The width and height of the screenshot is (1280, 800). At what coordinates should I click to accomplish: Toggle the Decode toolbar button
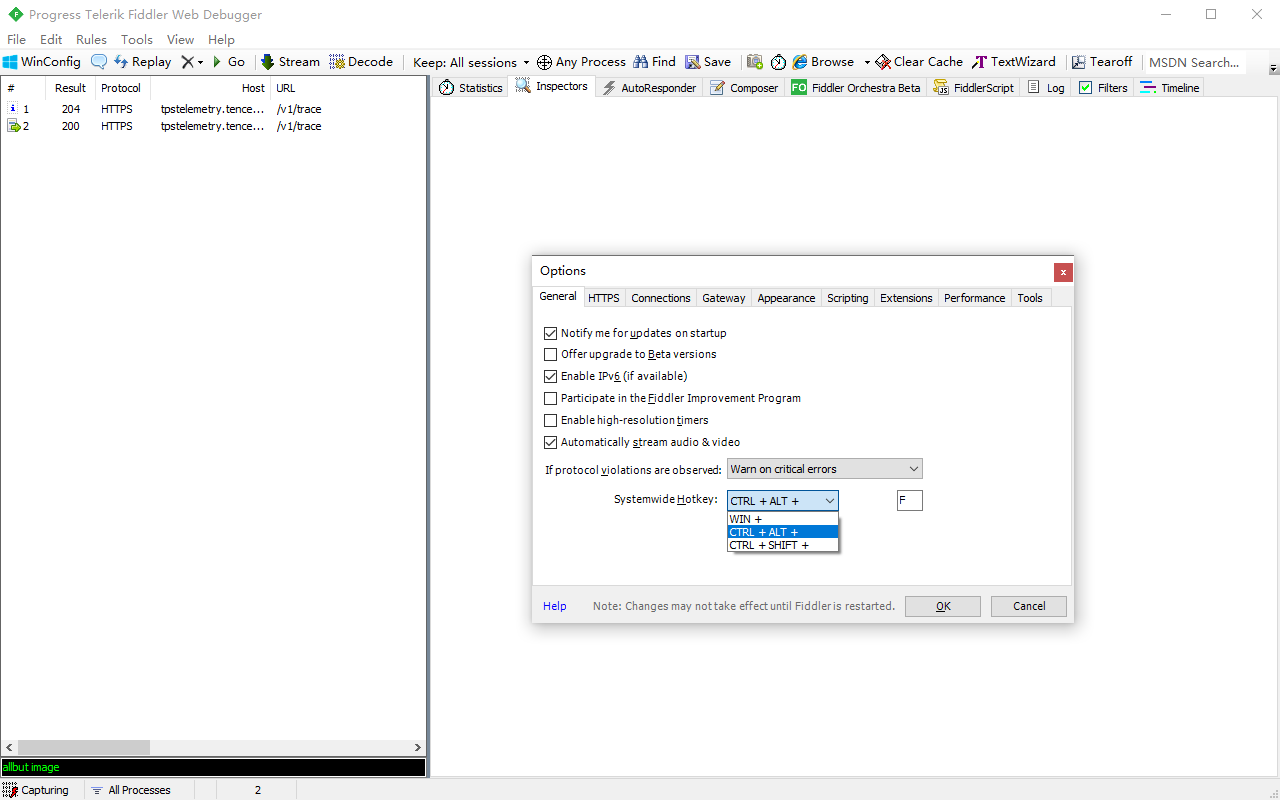pos(361,62)
